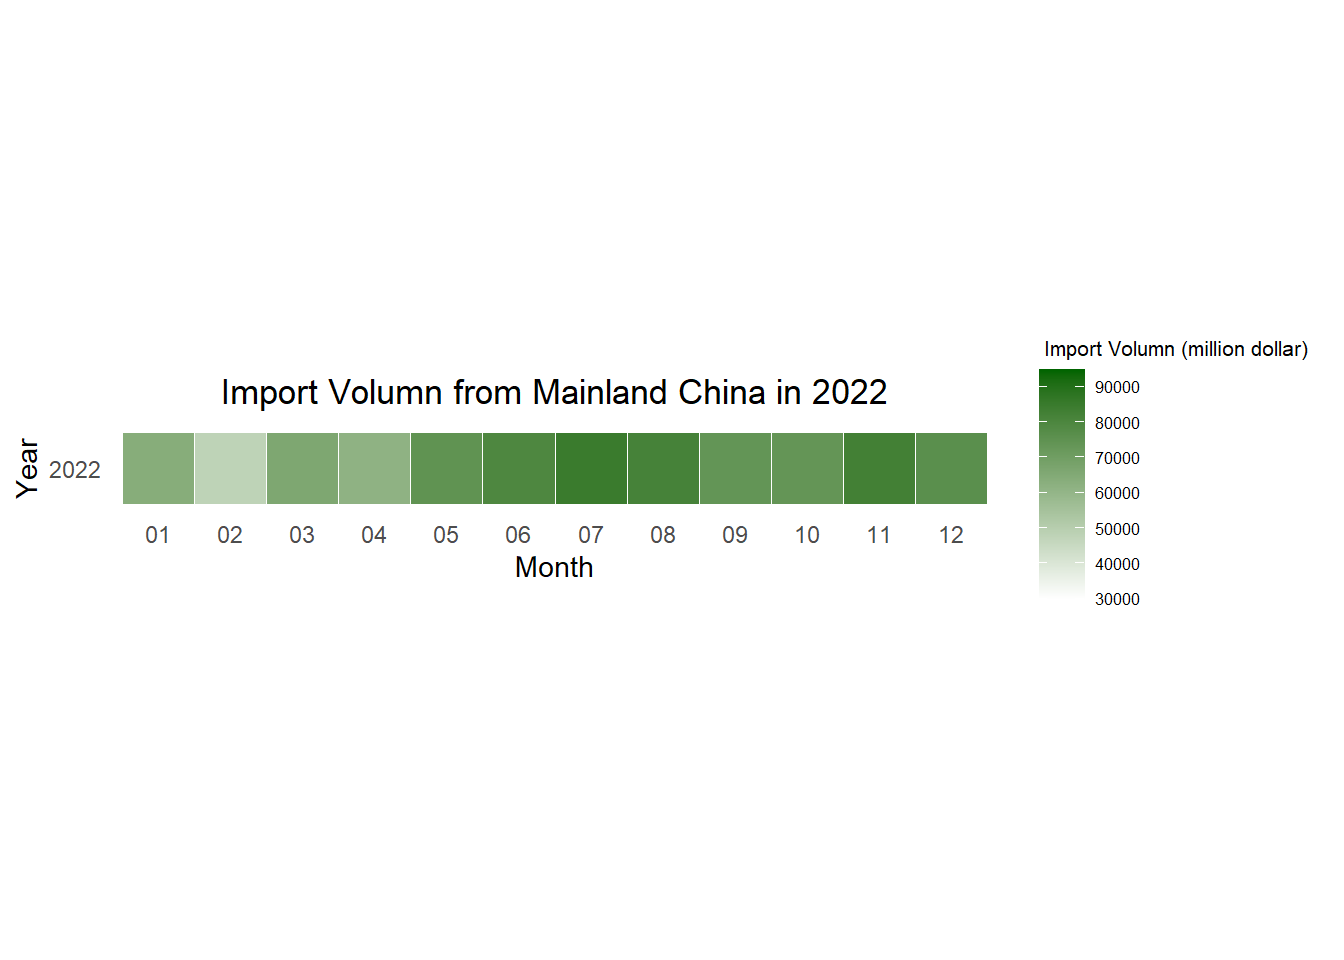Click the legend title "Import Volumn (million dollar)"
Screen dimensions: 1344x960
click(1175, 349)
